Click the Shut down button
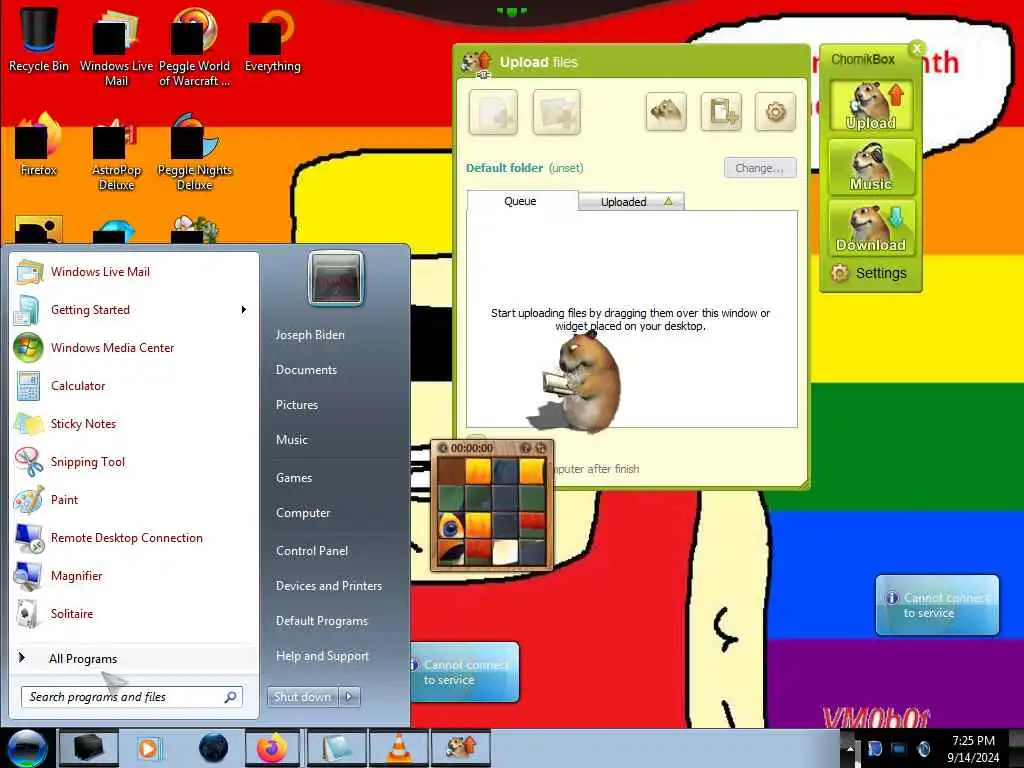This screenshot has height=768, width=1024. click(302, 697)
